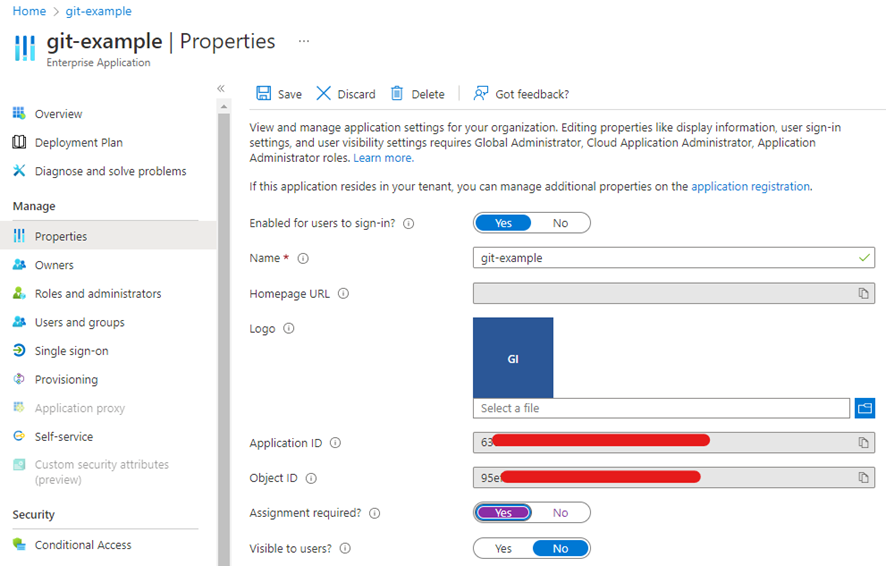Click the Roles and administrators icon
This screenshot has height=566, width=886.
coord(19,293)
